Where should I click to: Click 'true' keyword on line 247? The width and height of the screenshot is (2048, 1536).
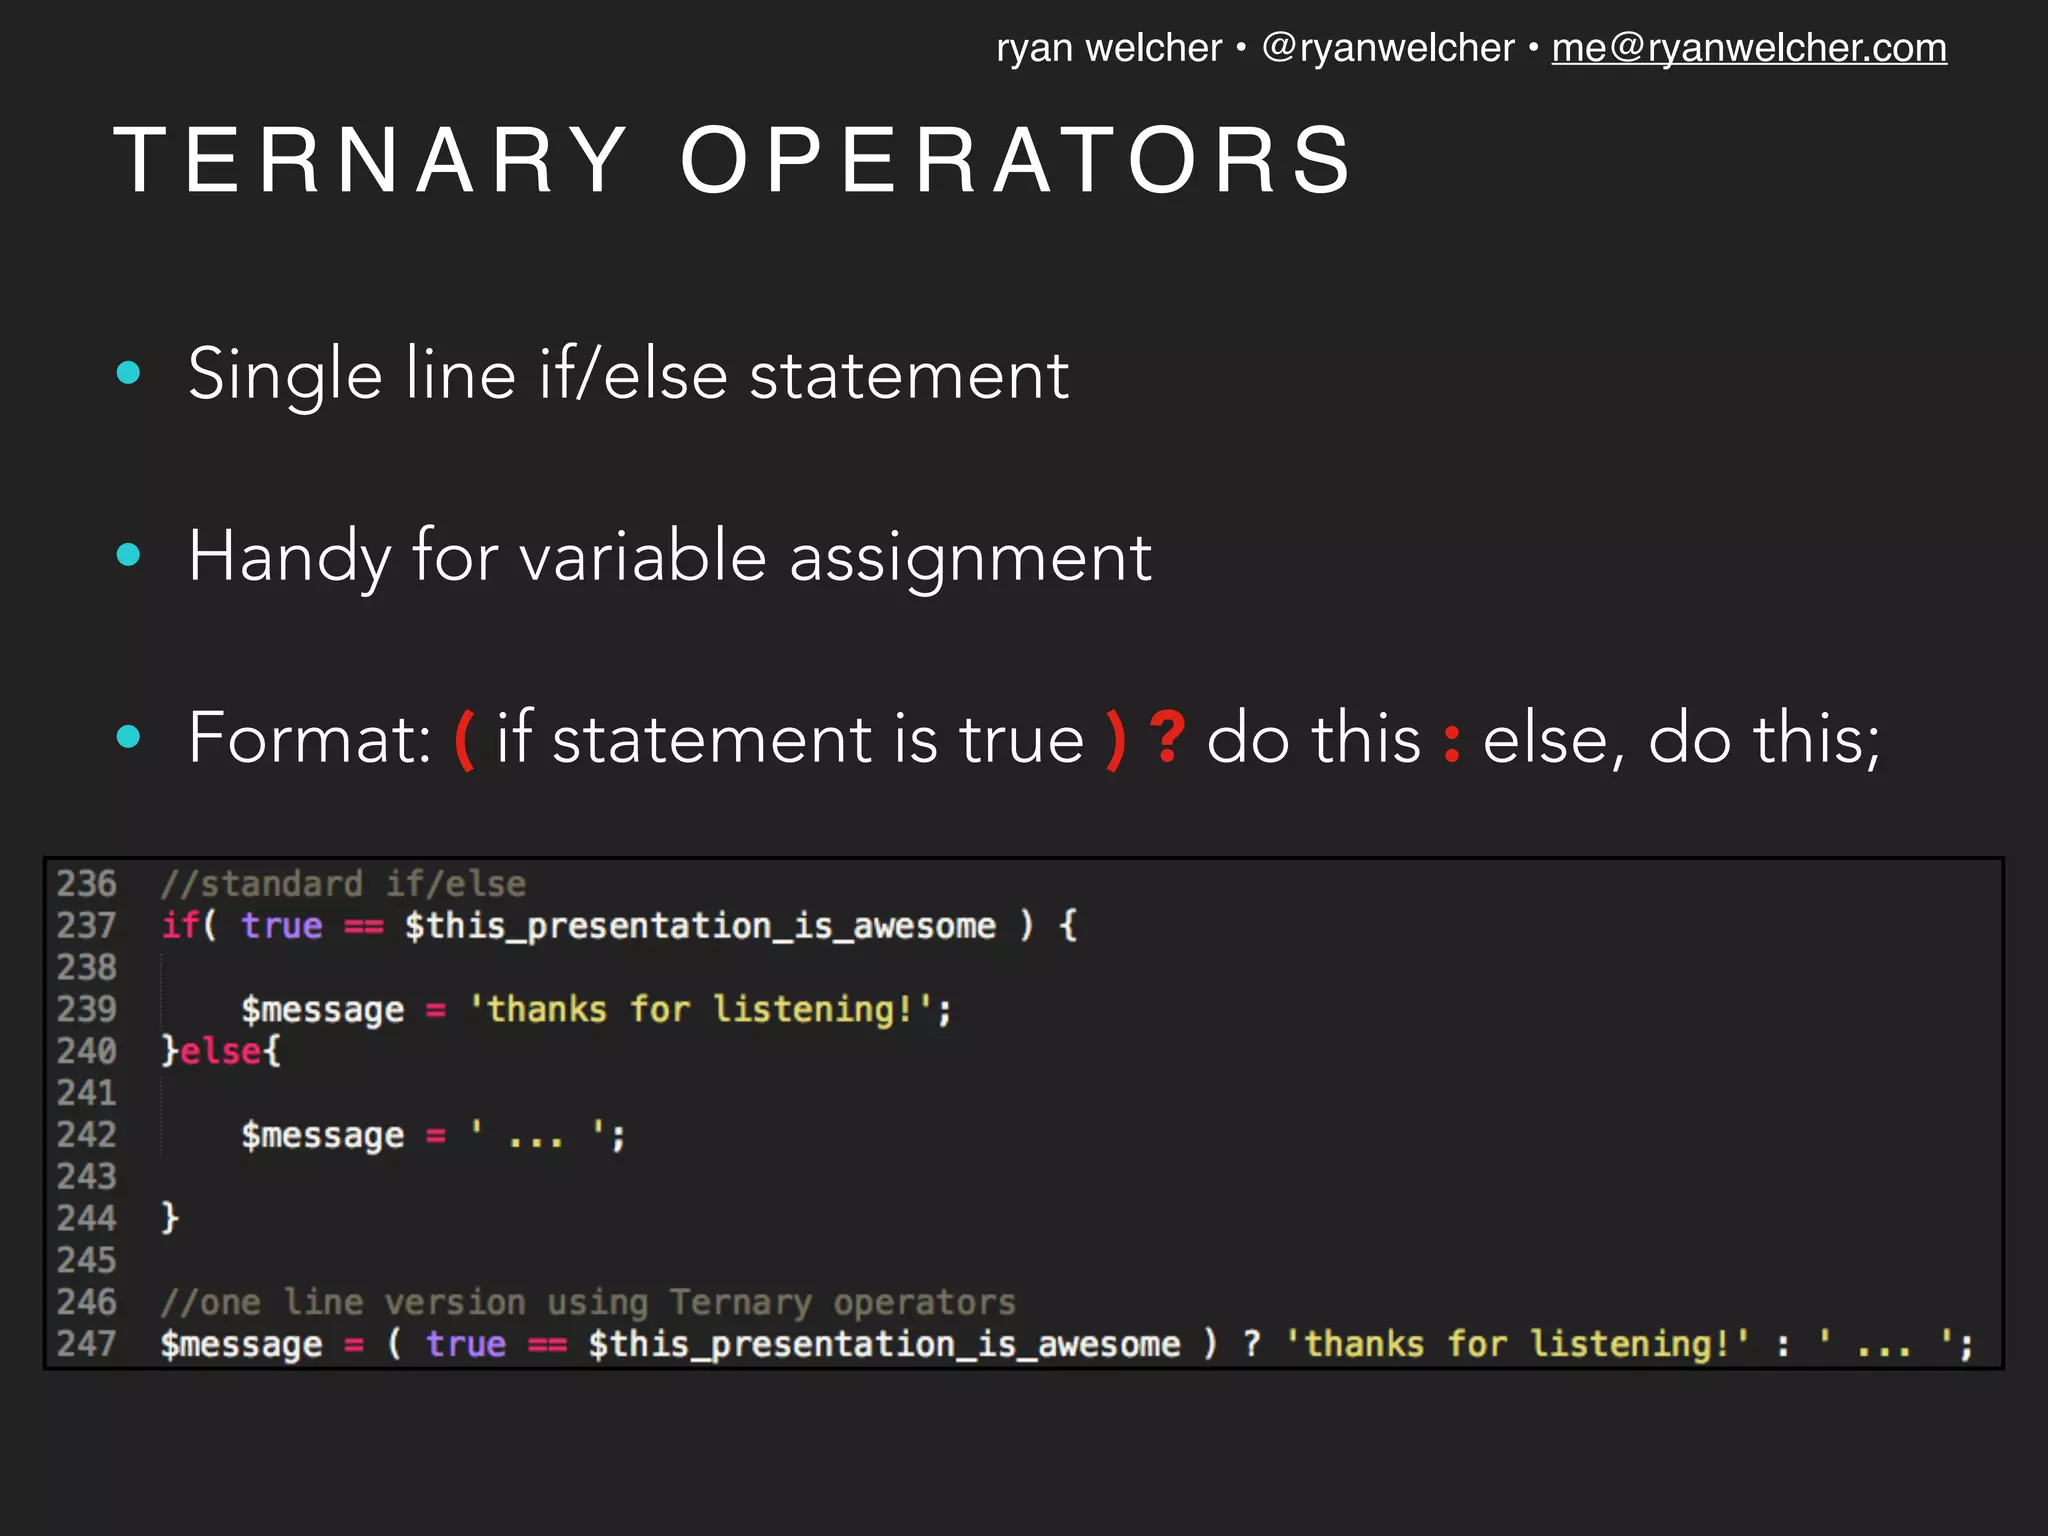pos(466,1344)
